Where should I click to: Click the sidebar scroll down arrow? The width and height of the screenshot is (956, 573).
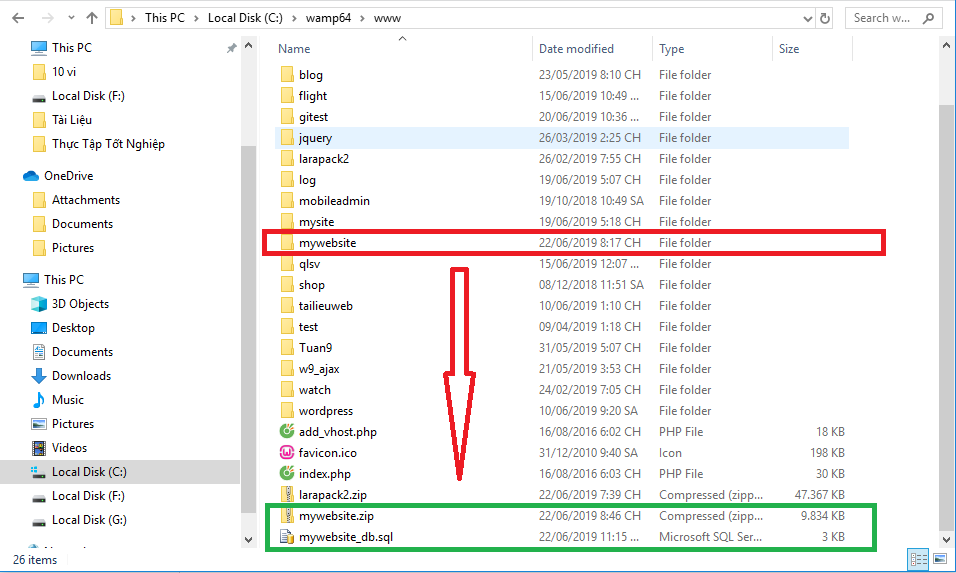click(248, 539)
